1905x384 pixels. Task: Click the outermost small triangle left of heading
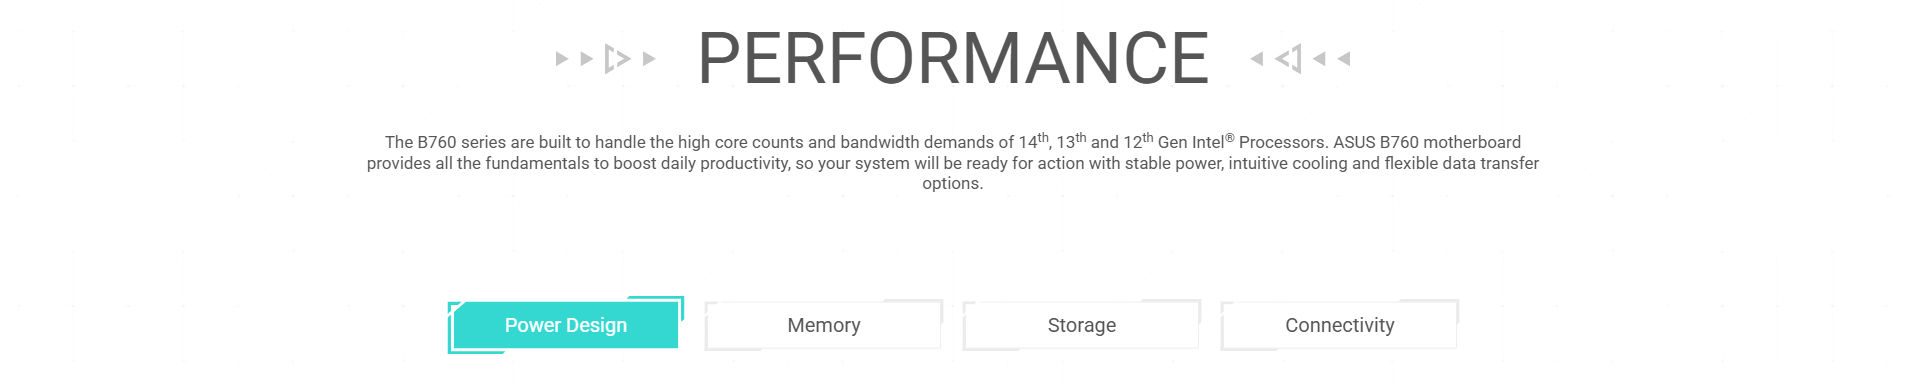tap(562, 59)
